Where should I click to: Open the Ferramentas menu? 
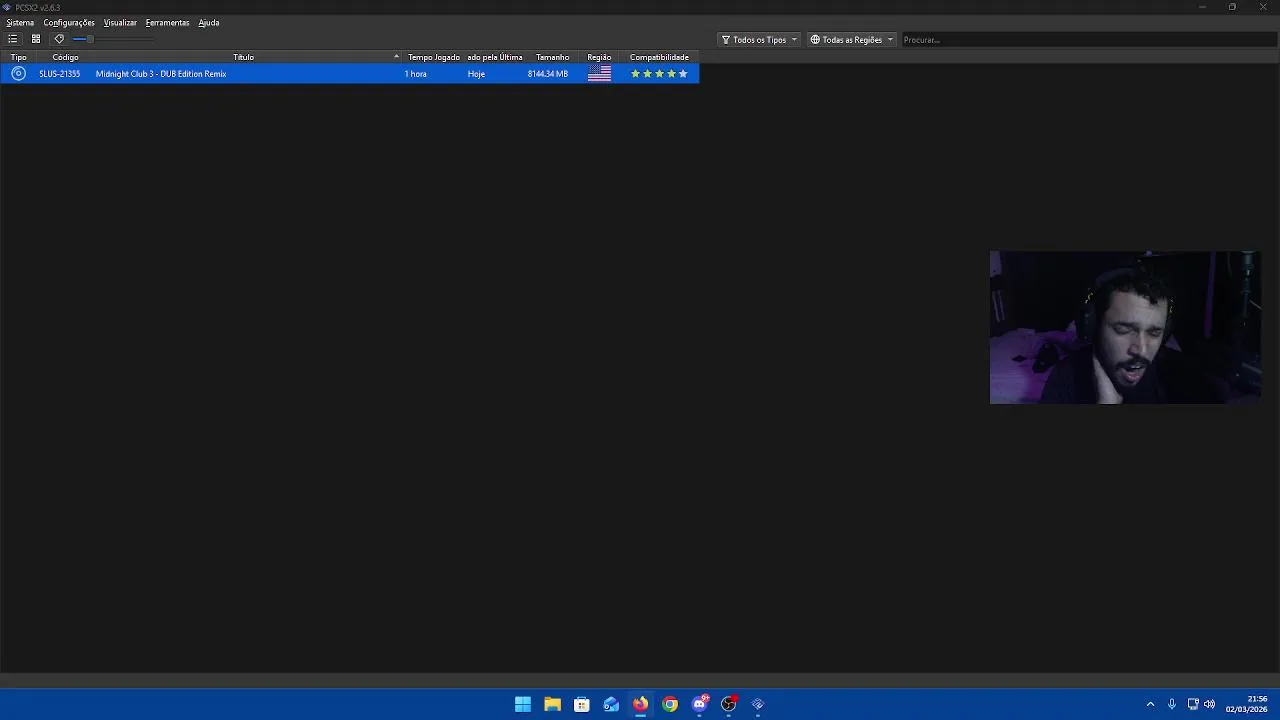(167, 23)
